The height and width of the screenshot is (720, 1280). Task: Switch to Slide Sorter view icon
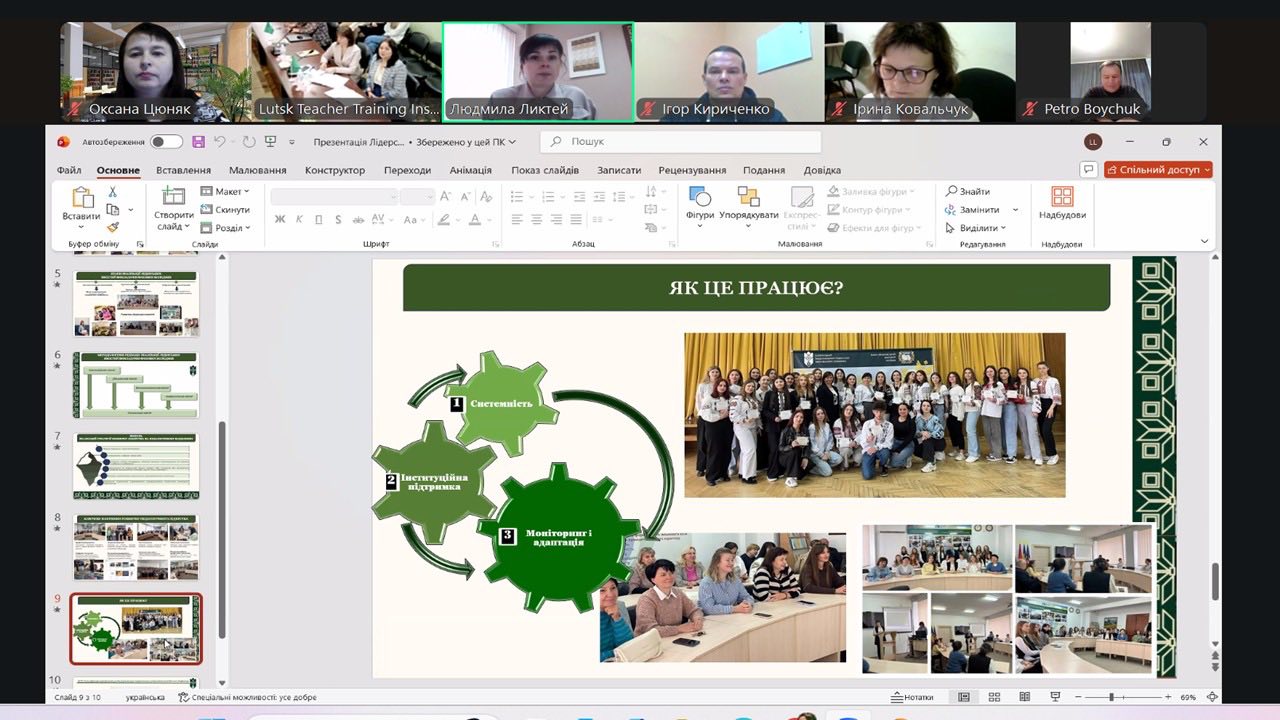coord(994,697)
